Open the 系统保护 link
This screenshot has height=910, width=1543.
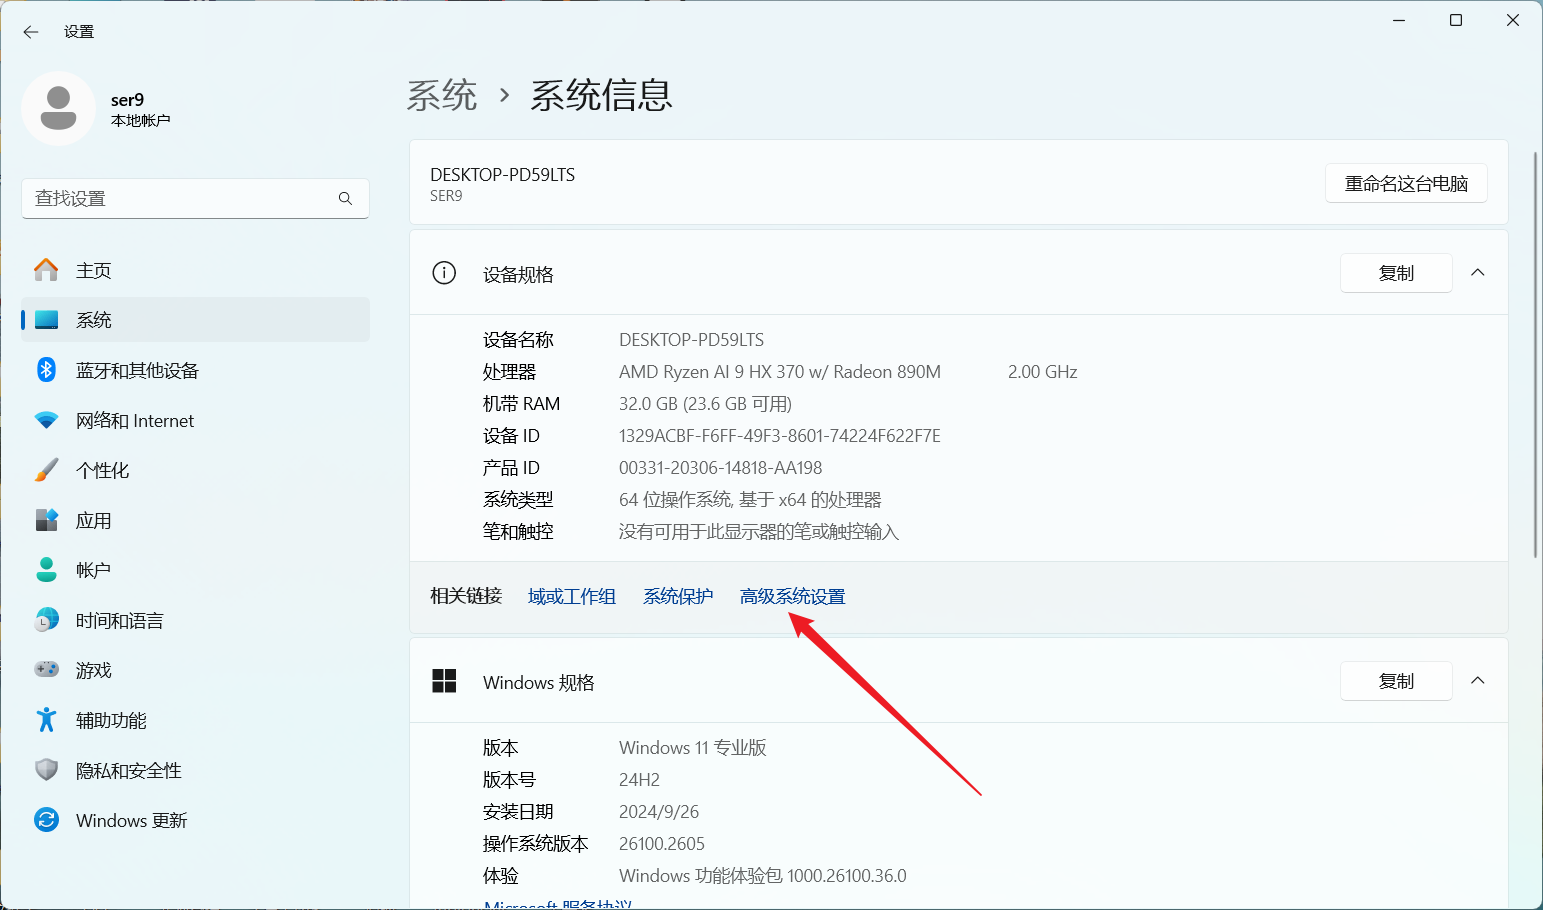click(678, 597)
